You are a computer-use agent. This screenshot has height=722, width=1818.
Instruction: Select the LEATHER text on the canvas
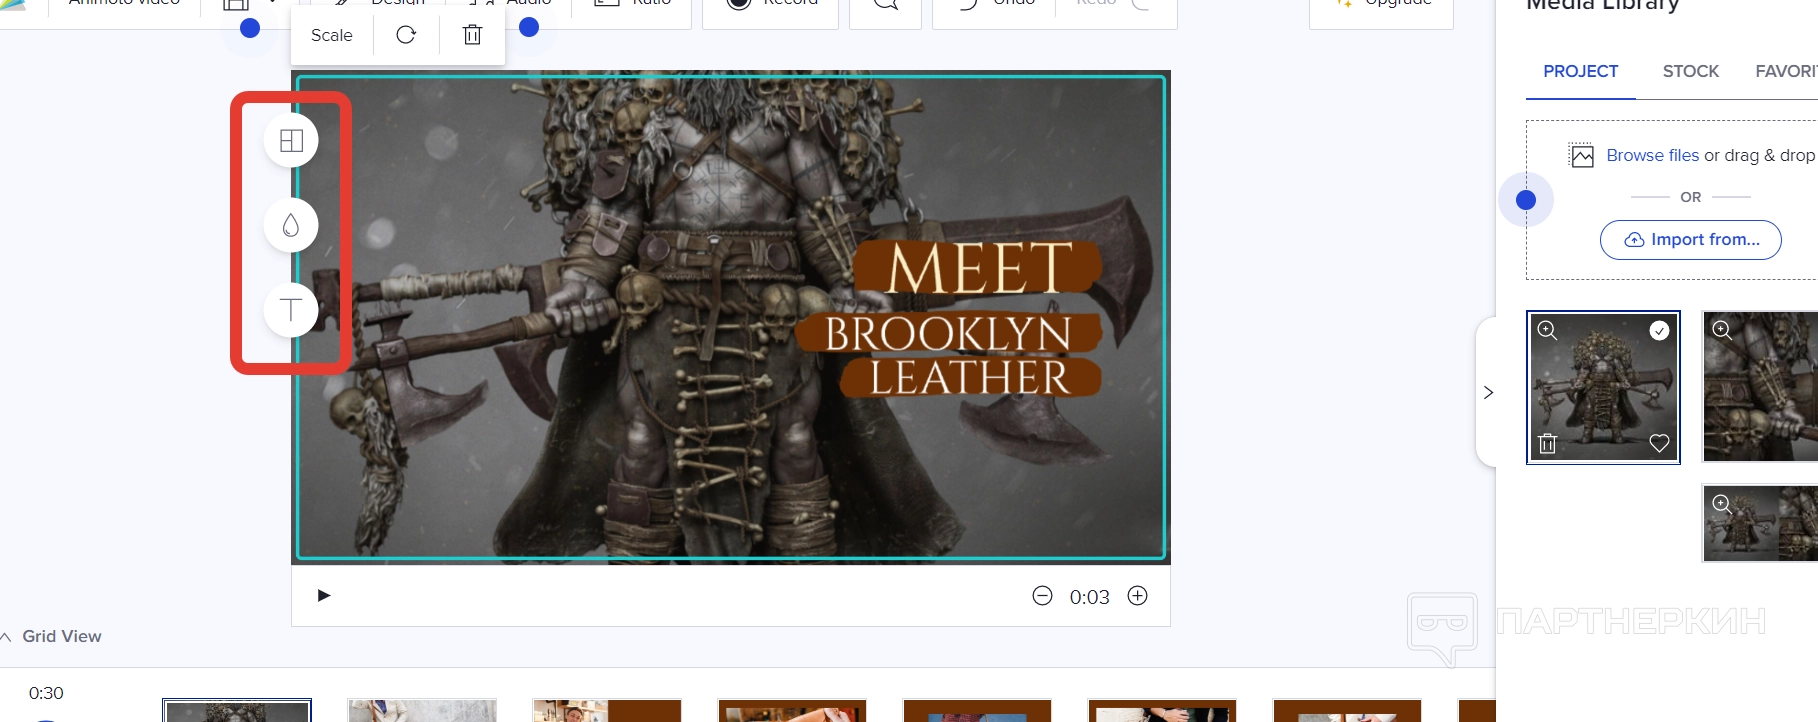pos(969,378)
